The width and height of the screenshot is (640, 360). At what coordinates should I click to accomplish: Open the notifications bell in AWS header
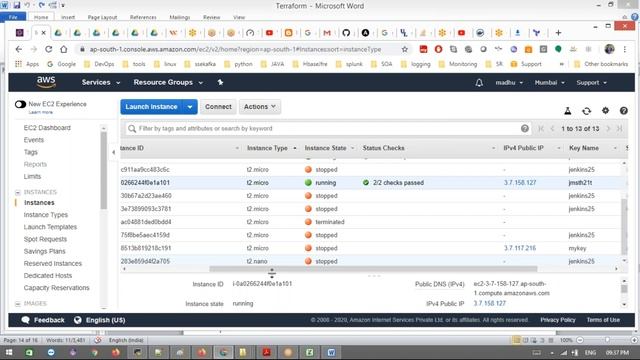click(x=479, y=82)
